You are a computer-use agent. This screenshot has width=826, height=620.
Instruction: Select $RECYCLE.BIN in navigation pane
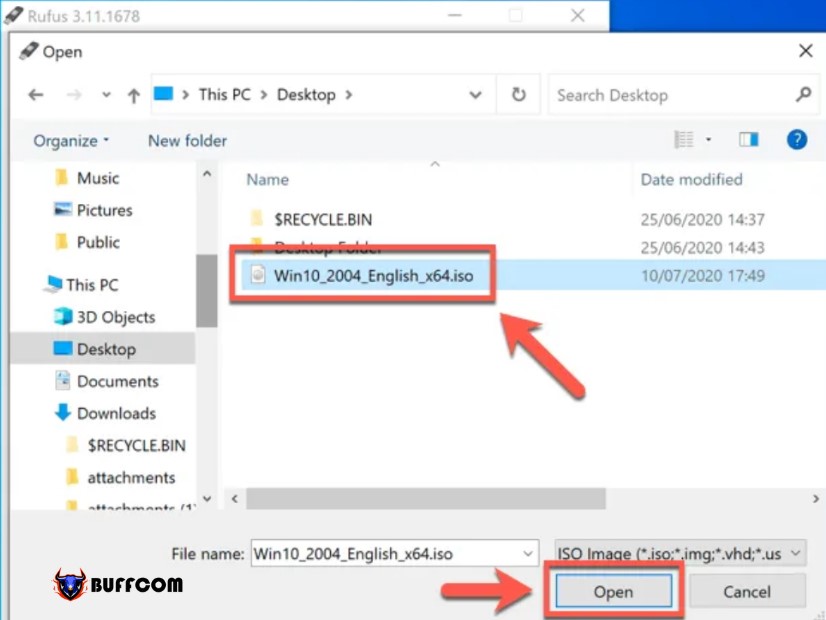point(136,446)
